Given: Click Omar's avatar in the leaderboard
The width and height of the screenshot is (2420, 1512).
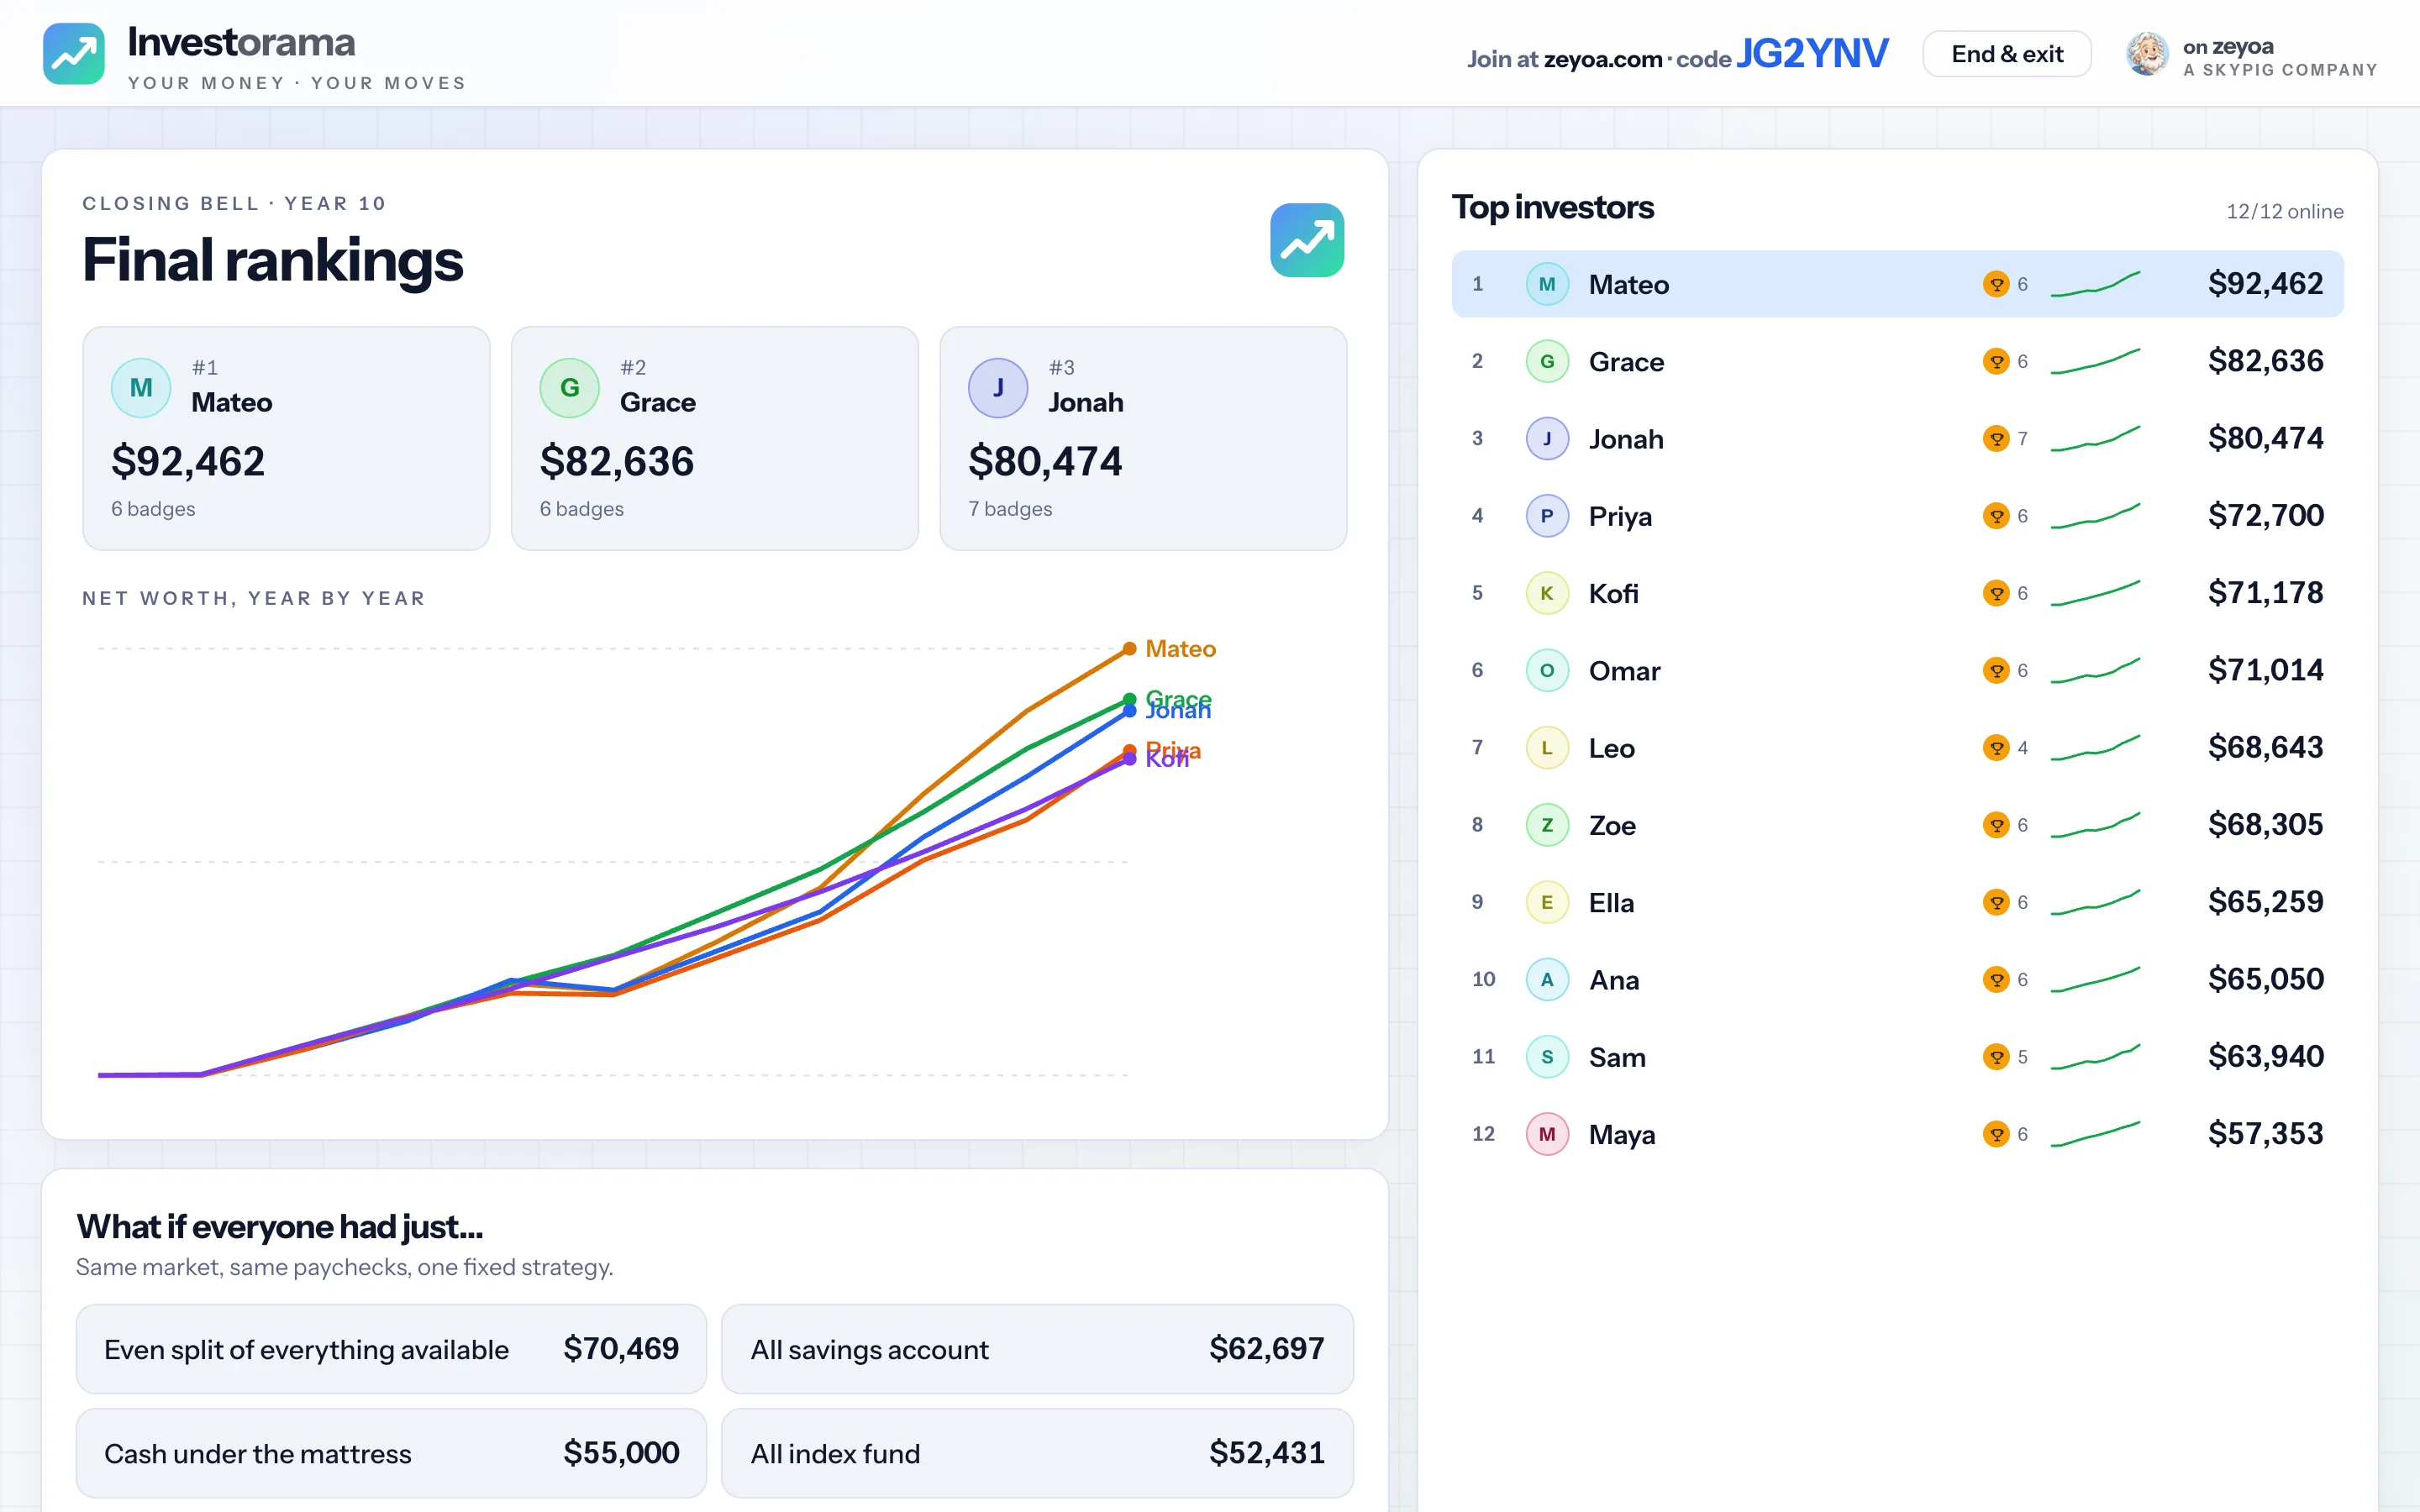Looking at the screenshot, I should [x=1547, y=670].
